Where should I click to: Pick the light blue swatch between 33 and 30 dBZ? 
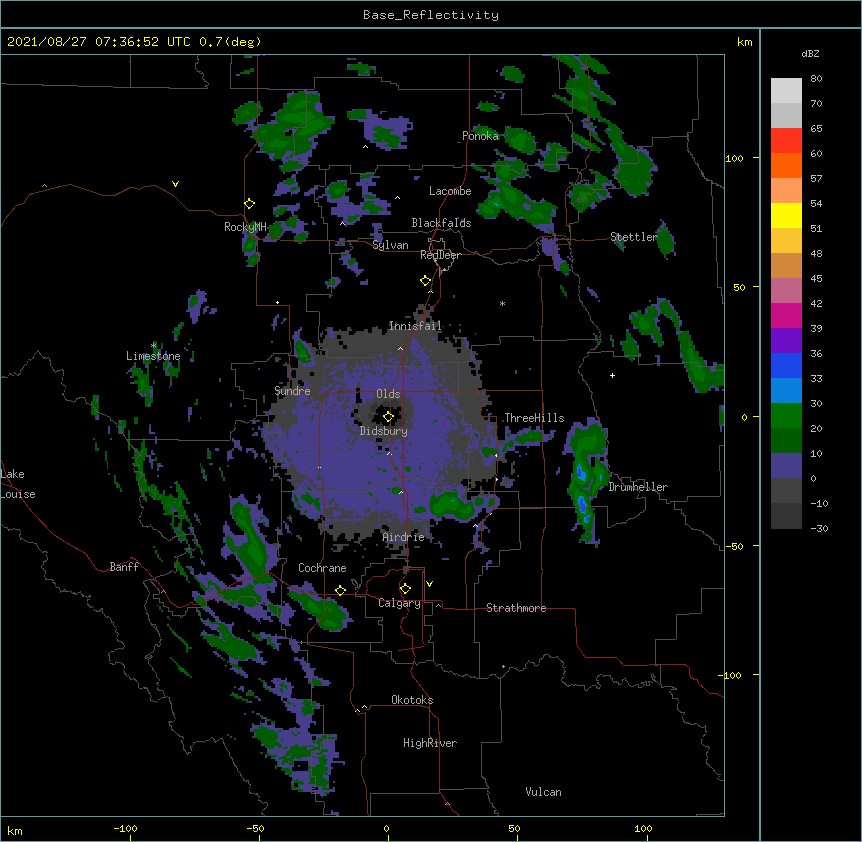[x=786, y=390]
